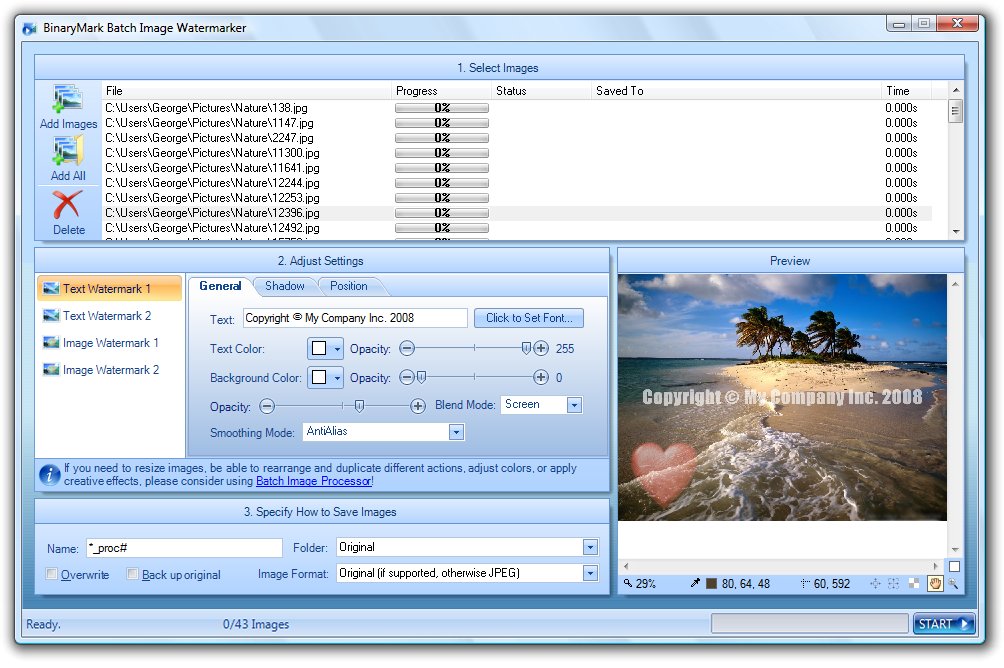Click the crosshair center icon in preview toolbar
The width and height of the screenshot is (1004, 668).
tap(876, 584)
